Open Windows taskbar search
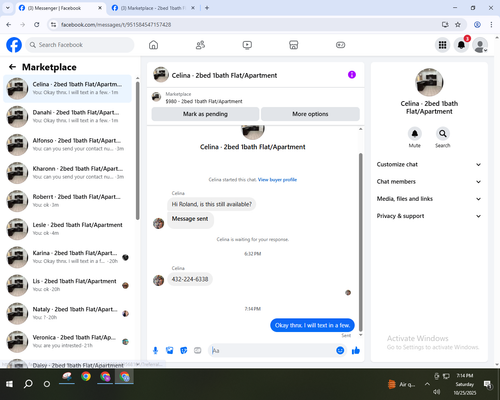500x400 pixels. 28,384
